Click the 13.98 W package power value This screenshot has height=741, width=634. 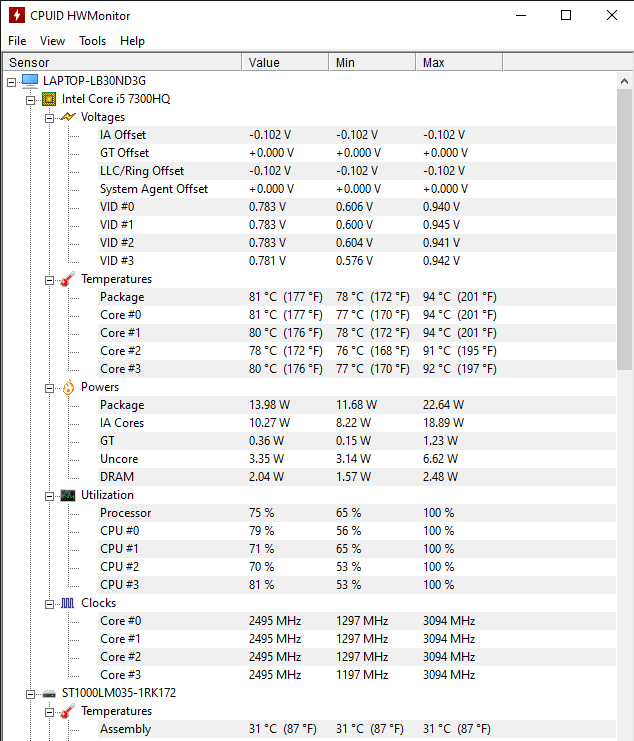269,405
